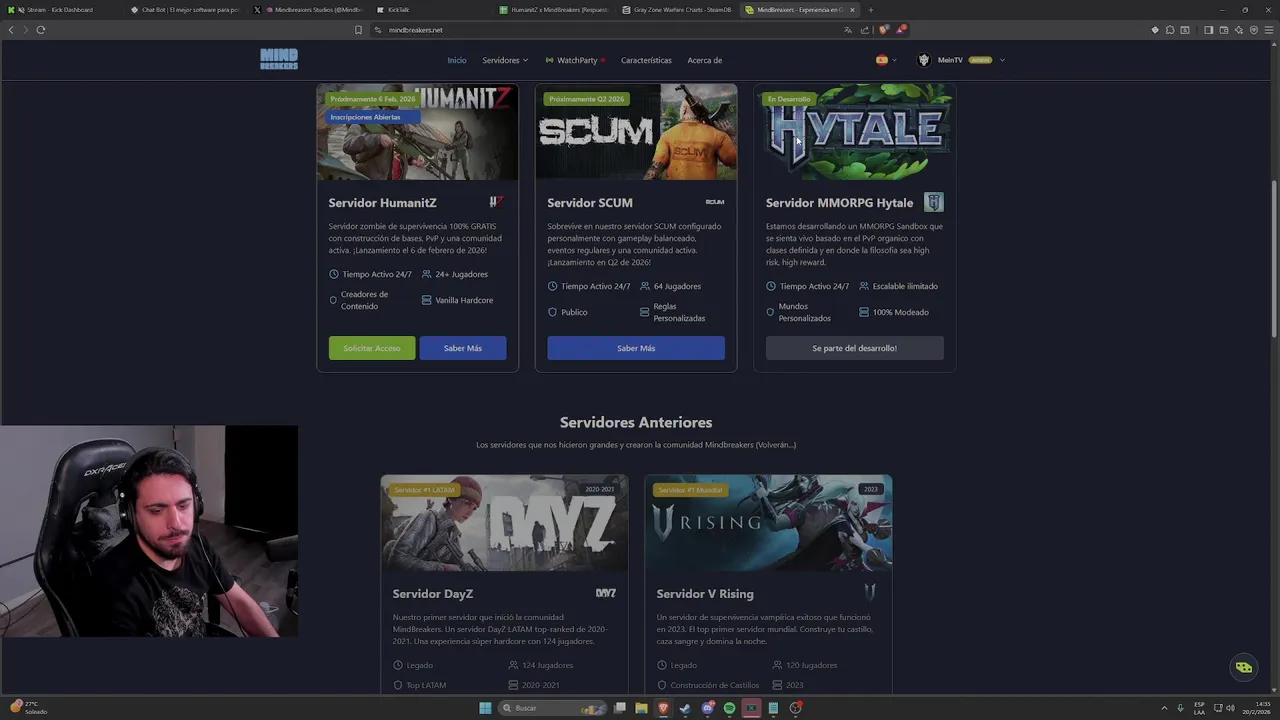The image size is (1280, 720).
Task: Toggle the browser sidebar panel icon
Action: [x=1208, y=30]
